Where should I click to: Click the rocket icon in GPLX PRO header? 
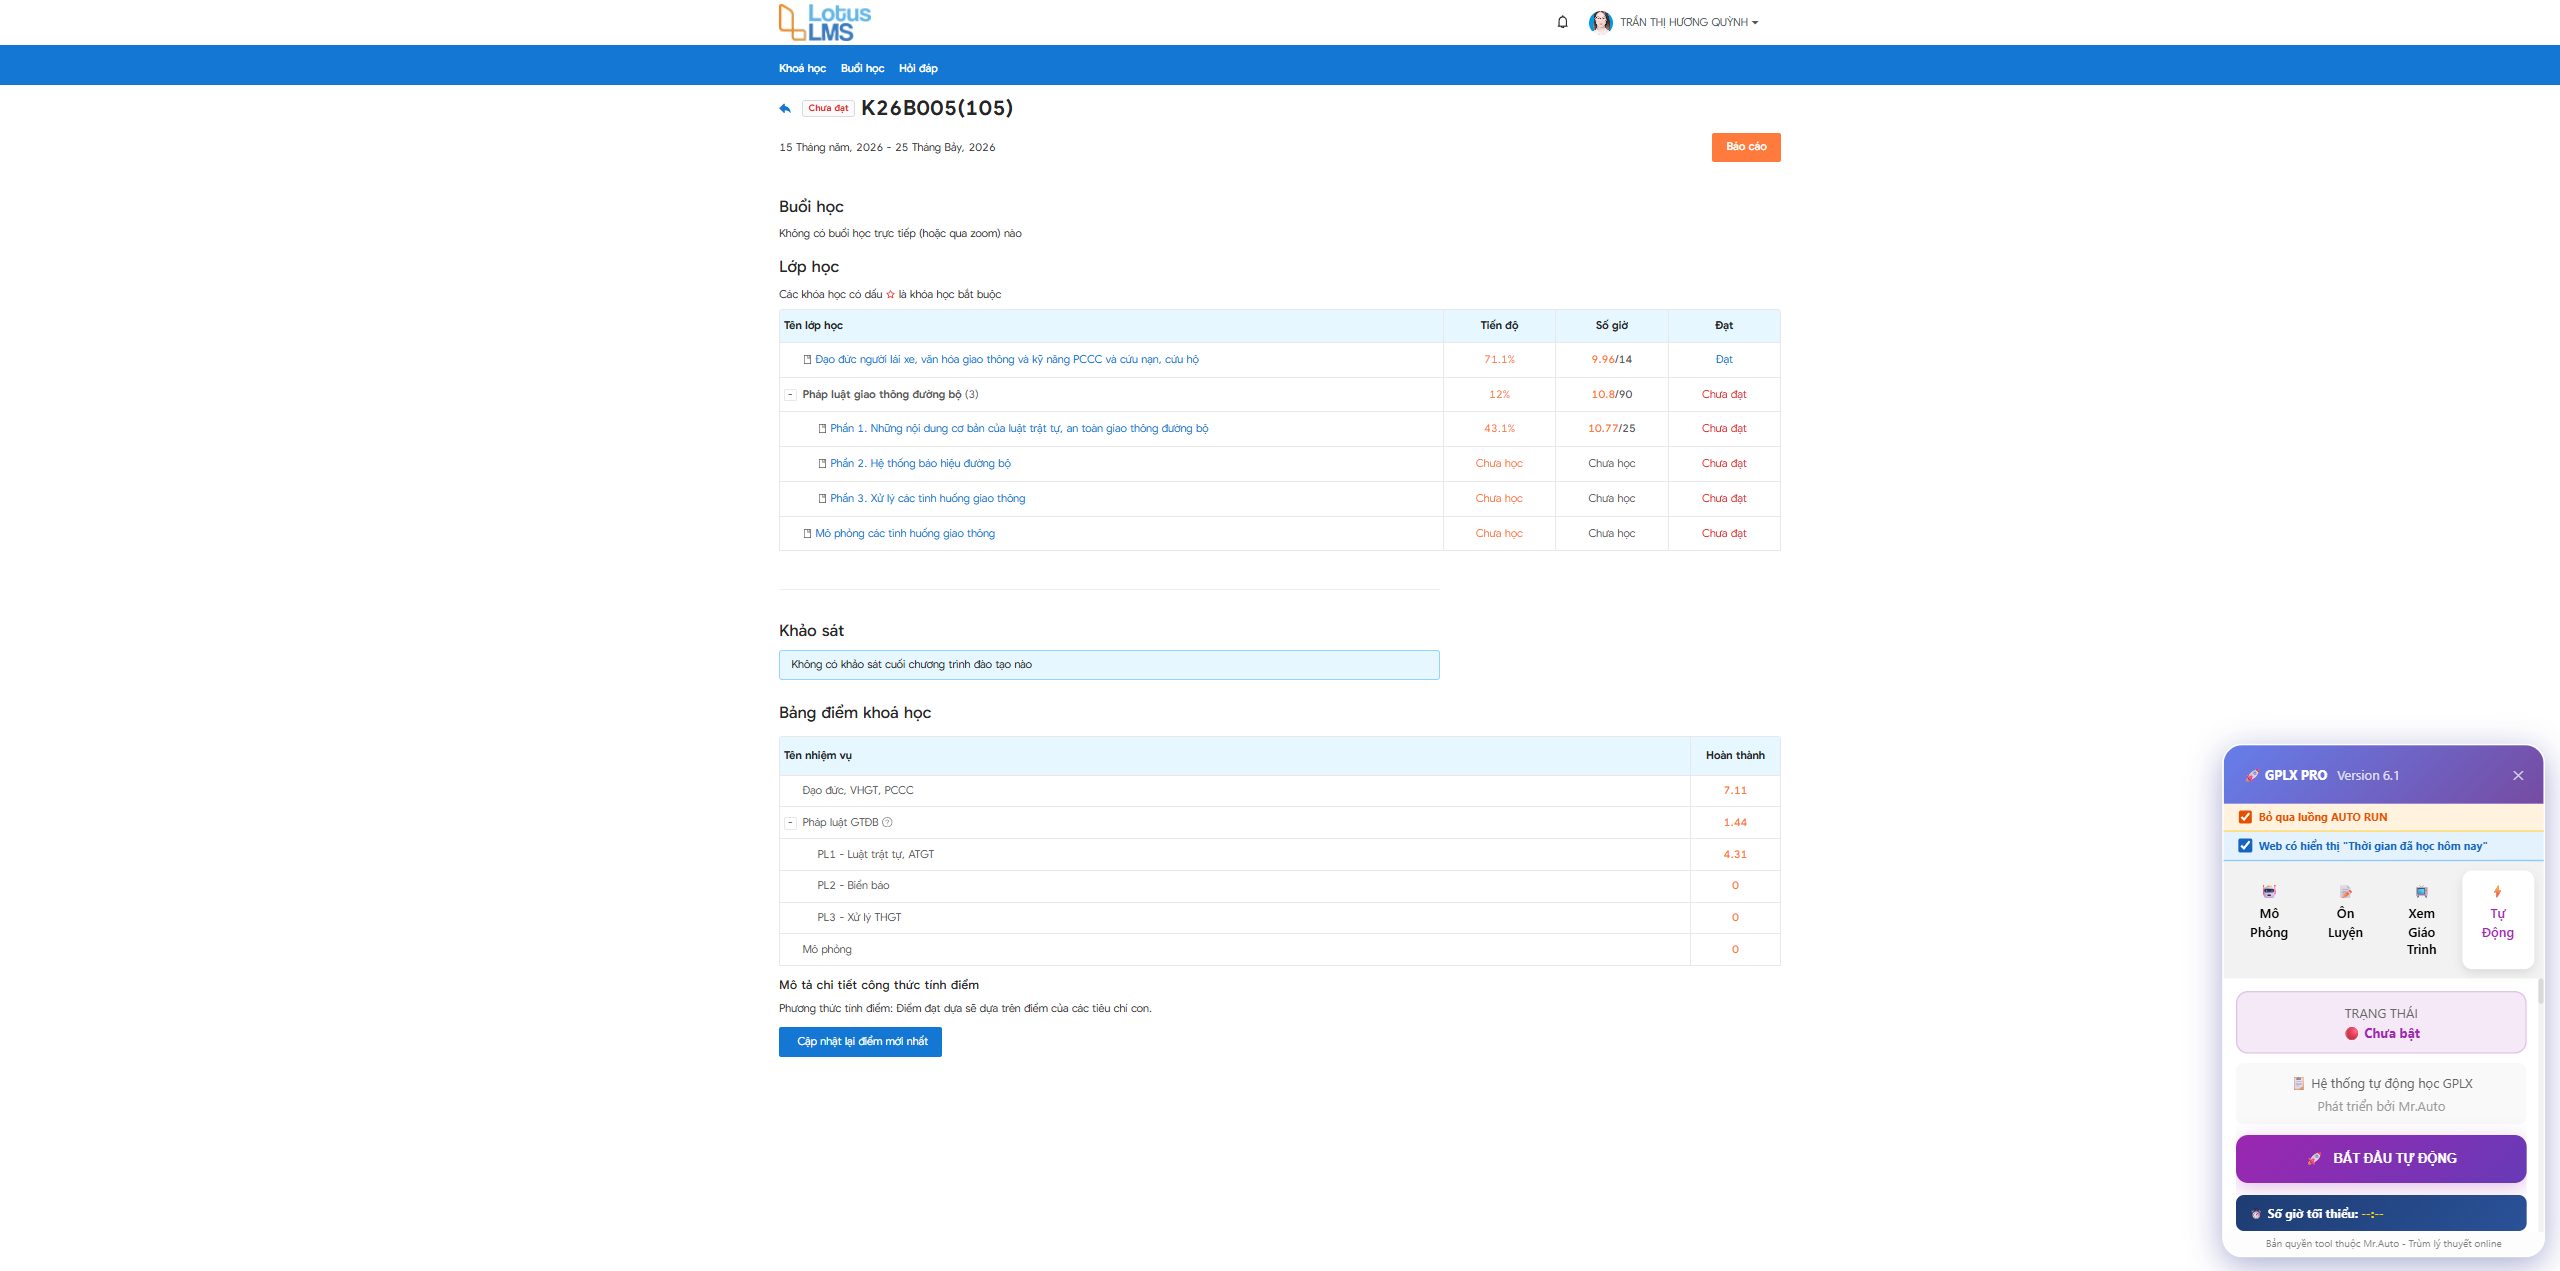[2251, 776]
